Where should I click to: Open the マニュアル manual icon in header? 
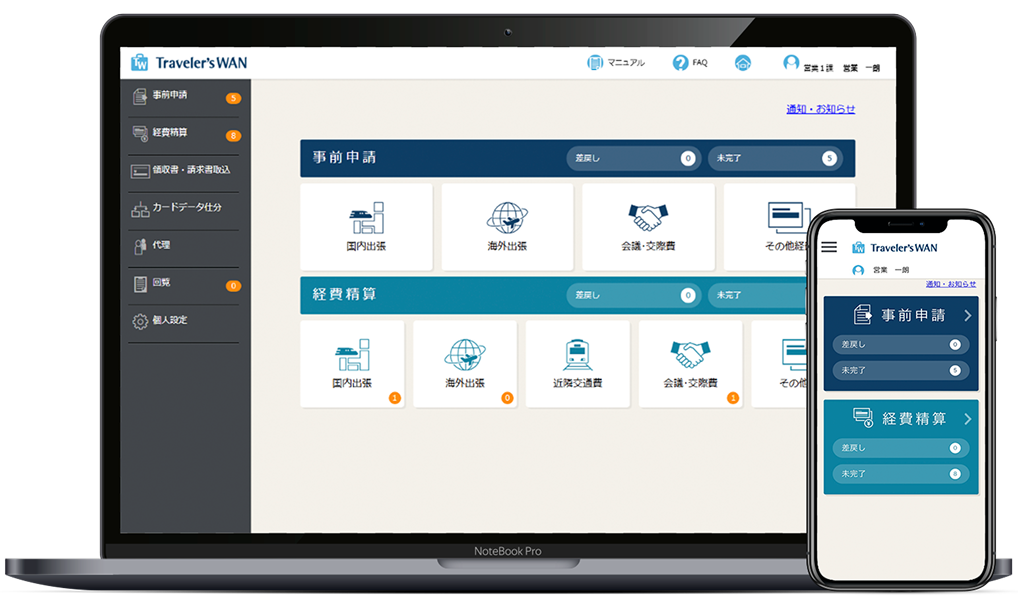(596, 63)
